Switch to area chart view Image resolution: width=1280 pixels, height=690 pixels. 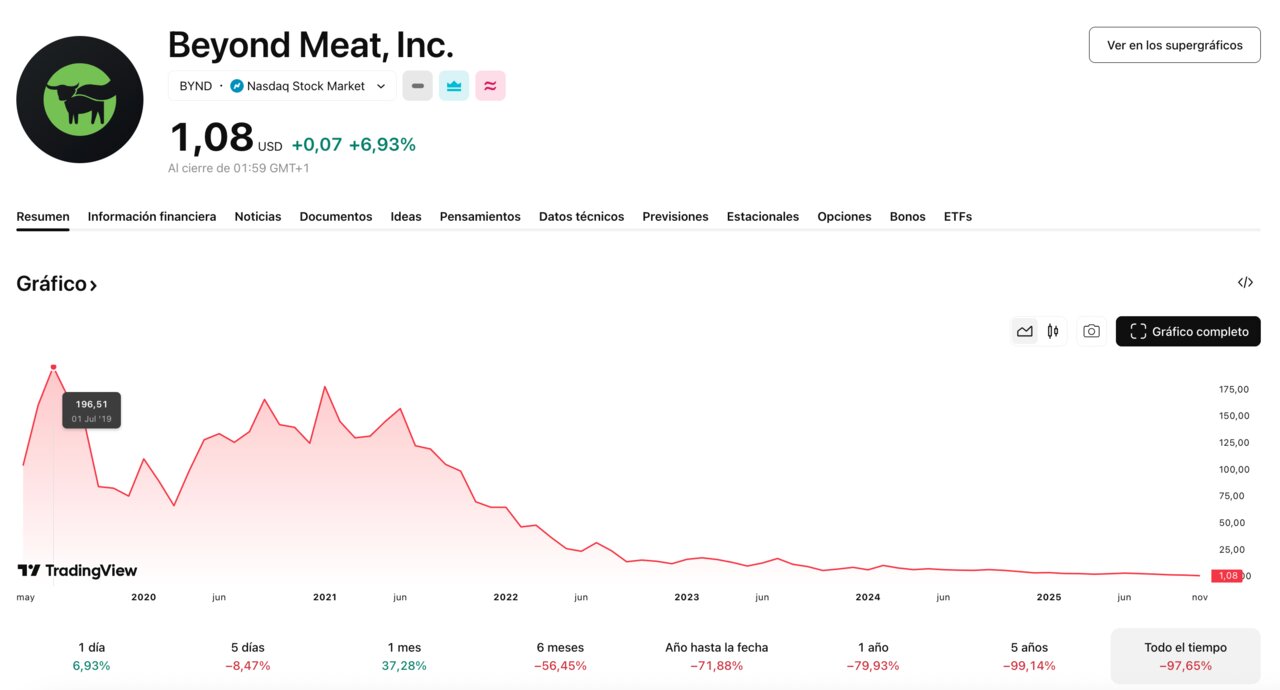(1024, 331)
